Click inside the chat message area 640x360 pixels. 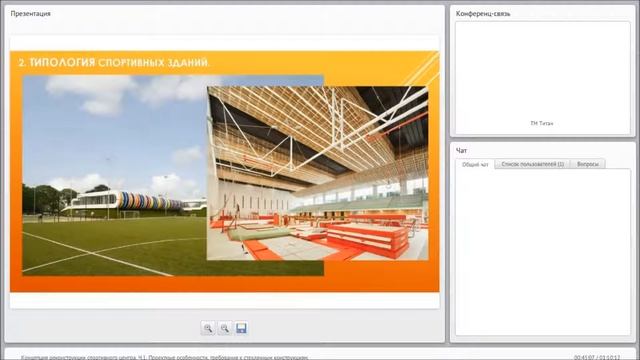point(543,252)
